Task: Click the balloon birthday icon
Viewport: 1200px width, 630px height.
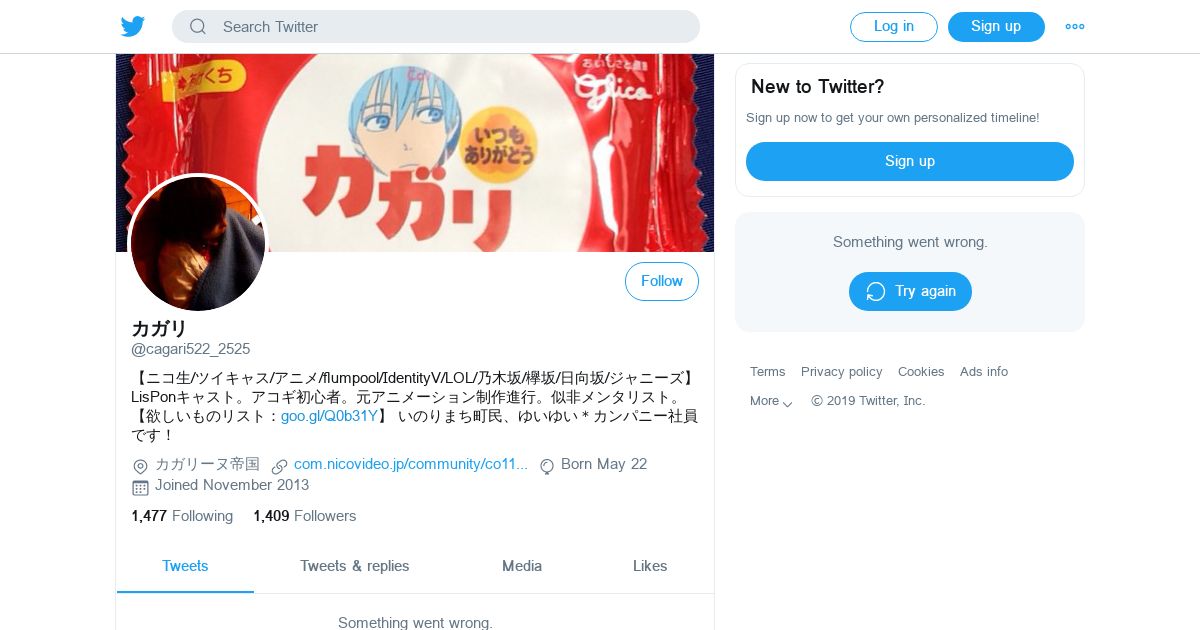Action: point(547,466)
